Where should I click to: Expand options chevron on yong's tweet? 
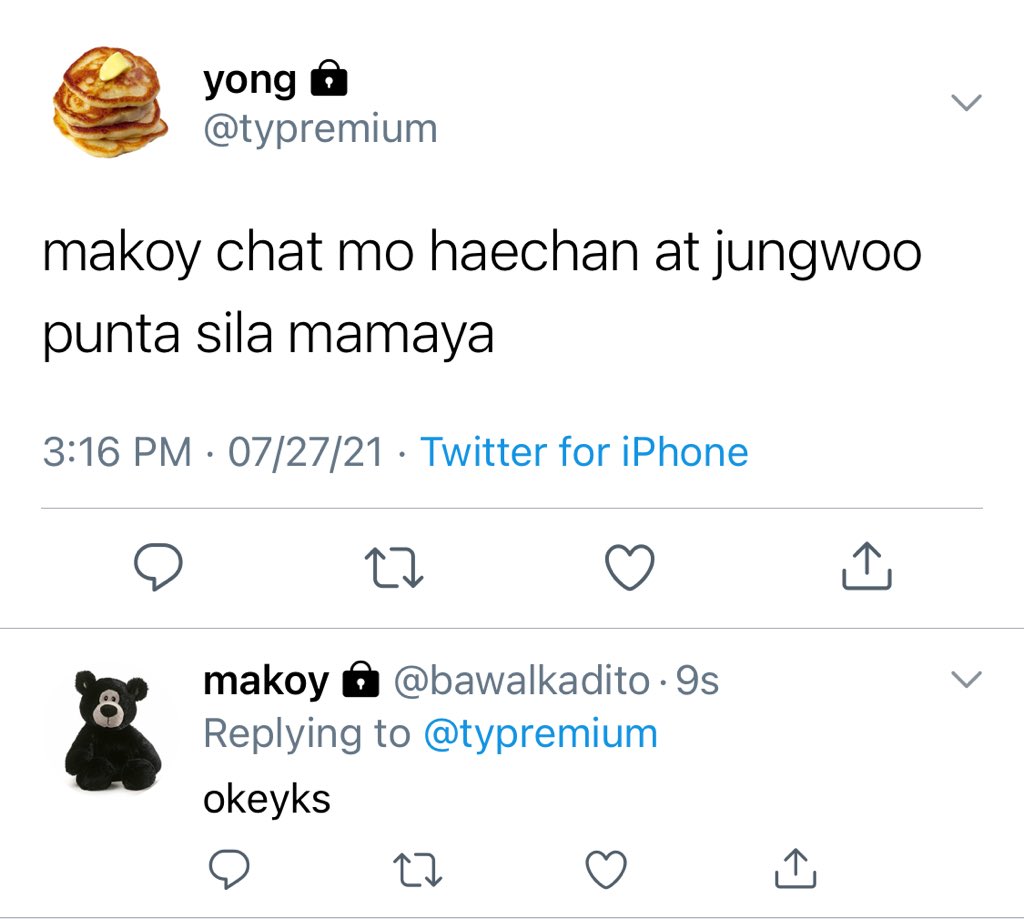967,103
